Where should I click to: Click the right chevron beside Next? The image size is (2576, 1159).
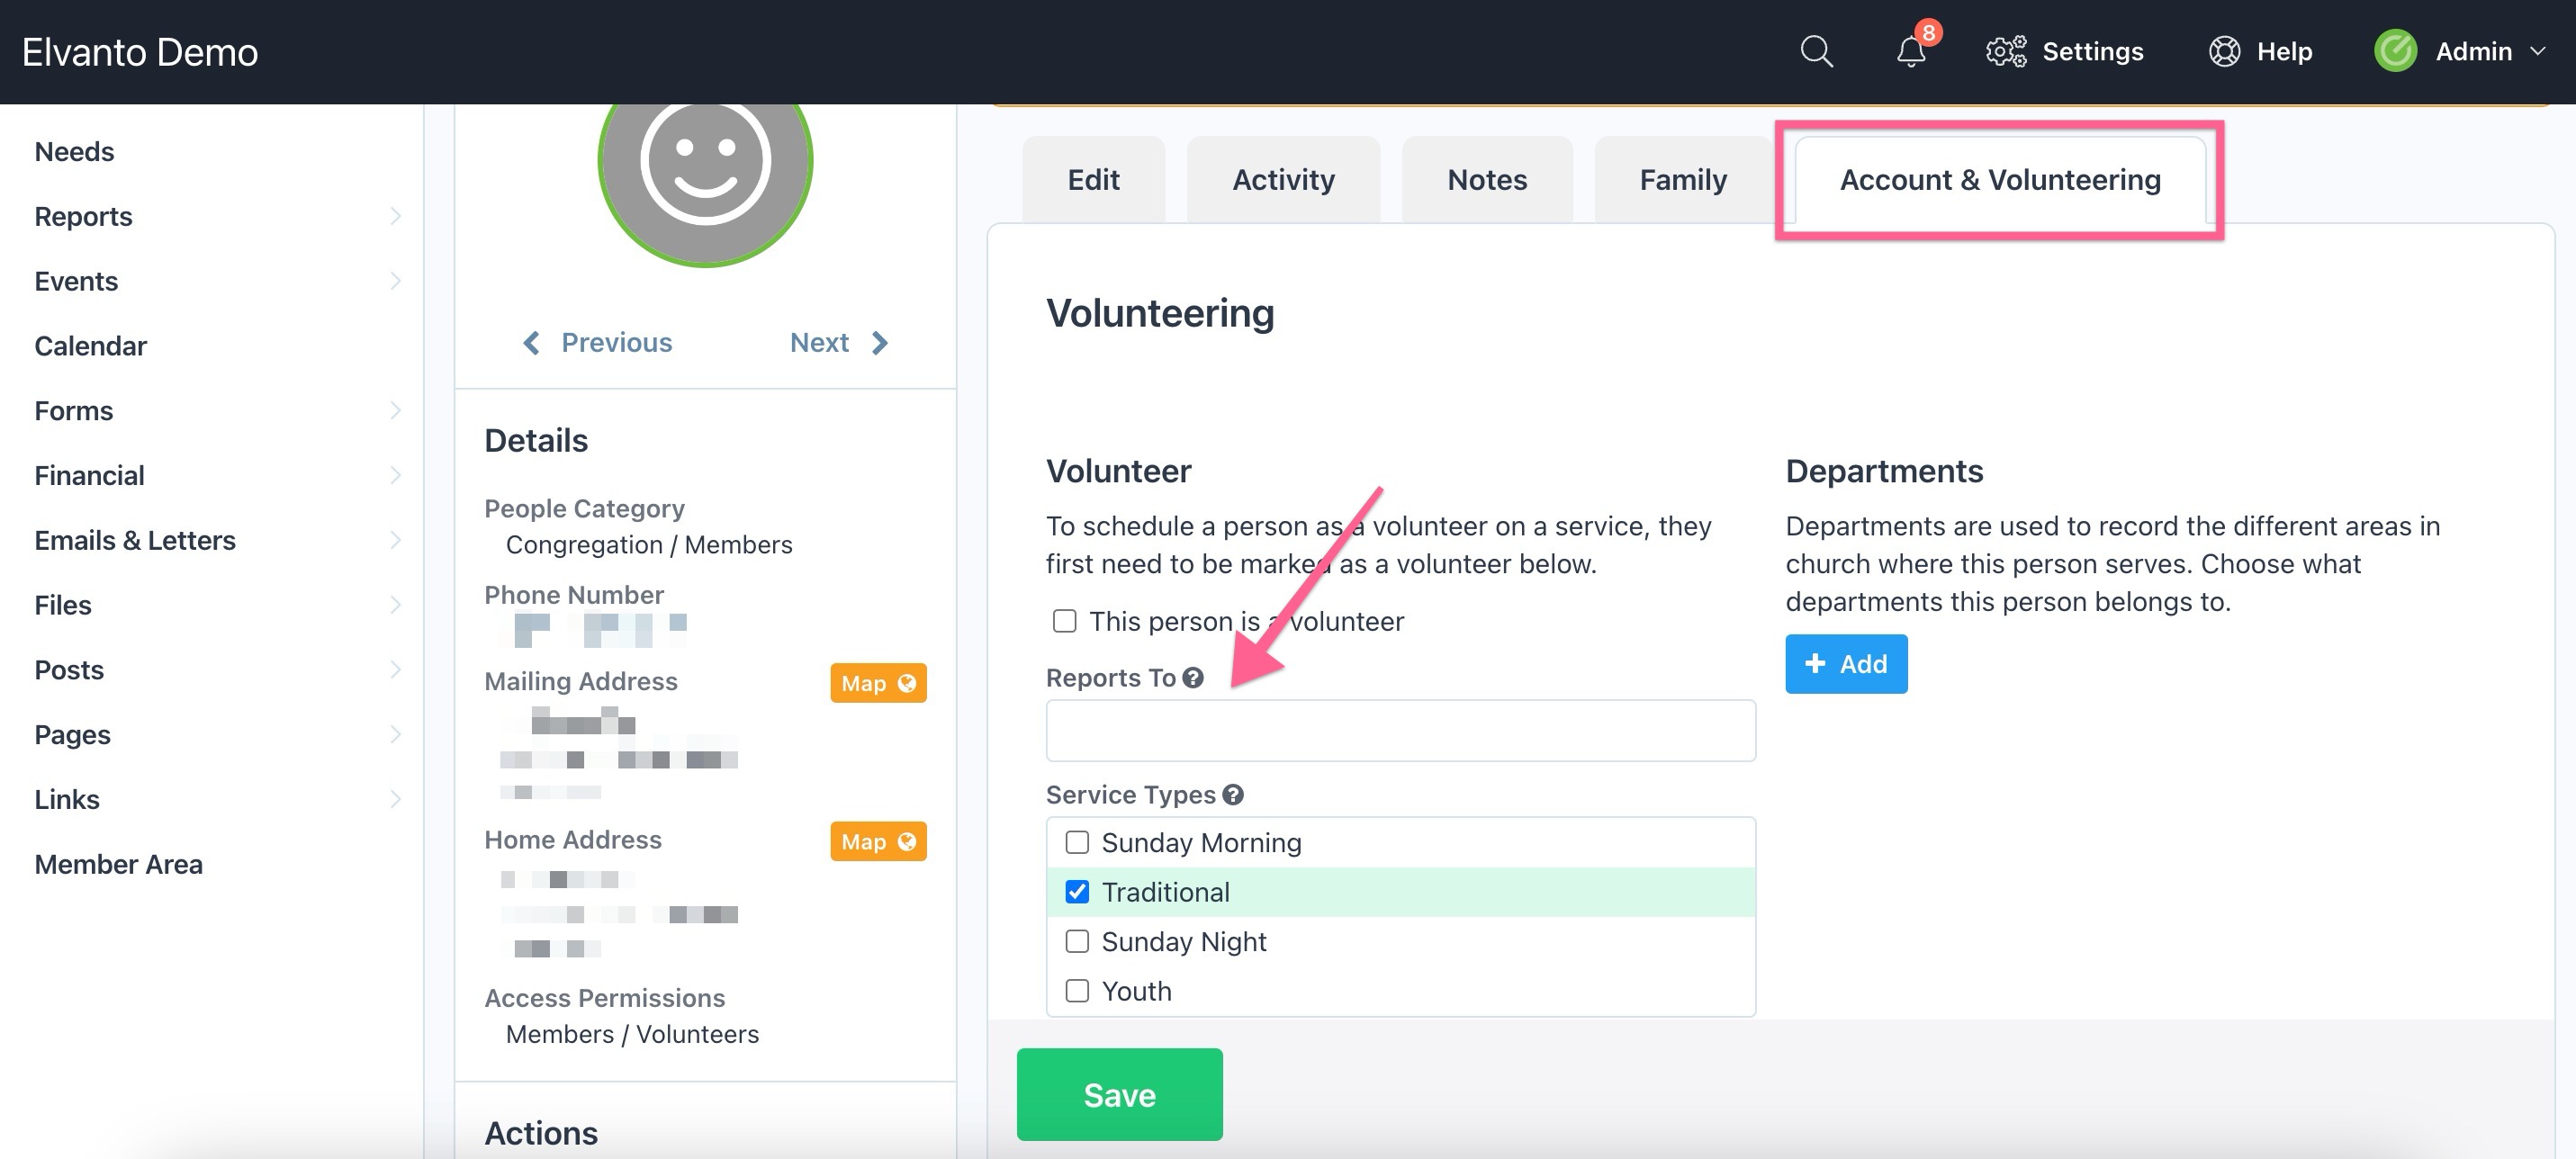[879, 343]
